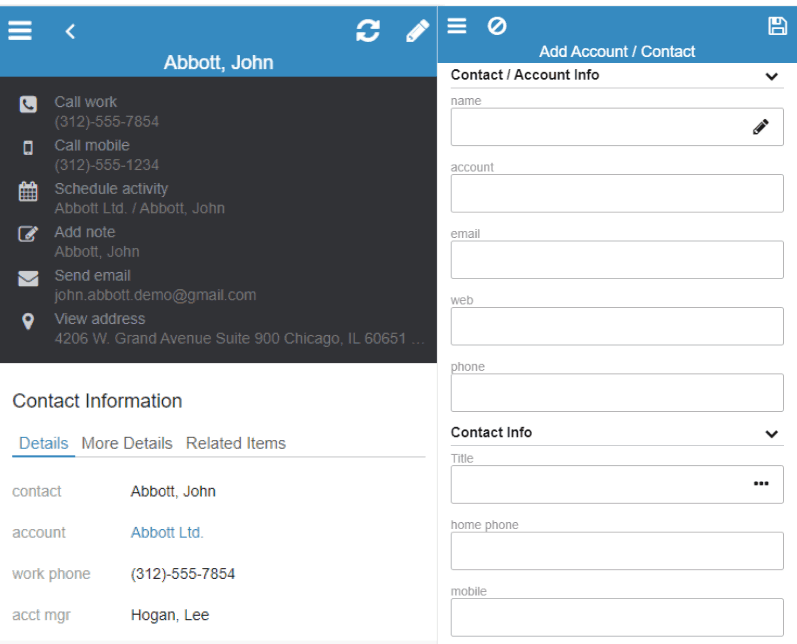Open the More Details tab
797x644 pixels.
127,443
